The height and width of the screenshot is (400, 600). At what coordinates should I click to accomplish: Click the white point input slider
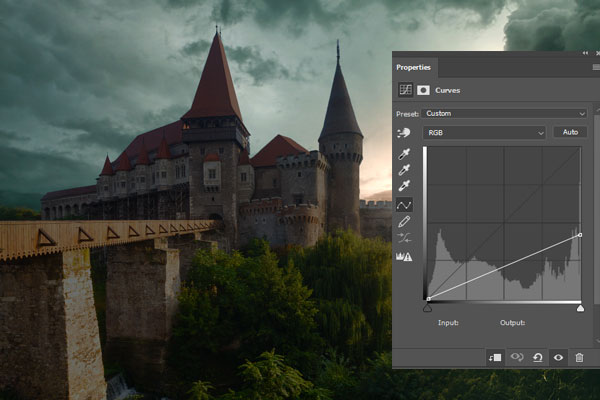click(x=580, y=308)
